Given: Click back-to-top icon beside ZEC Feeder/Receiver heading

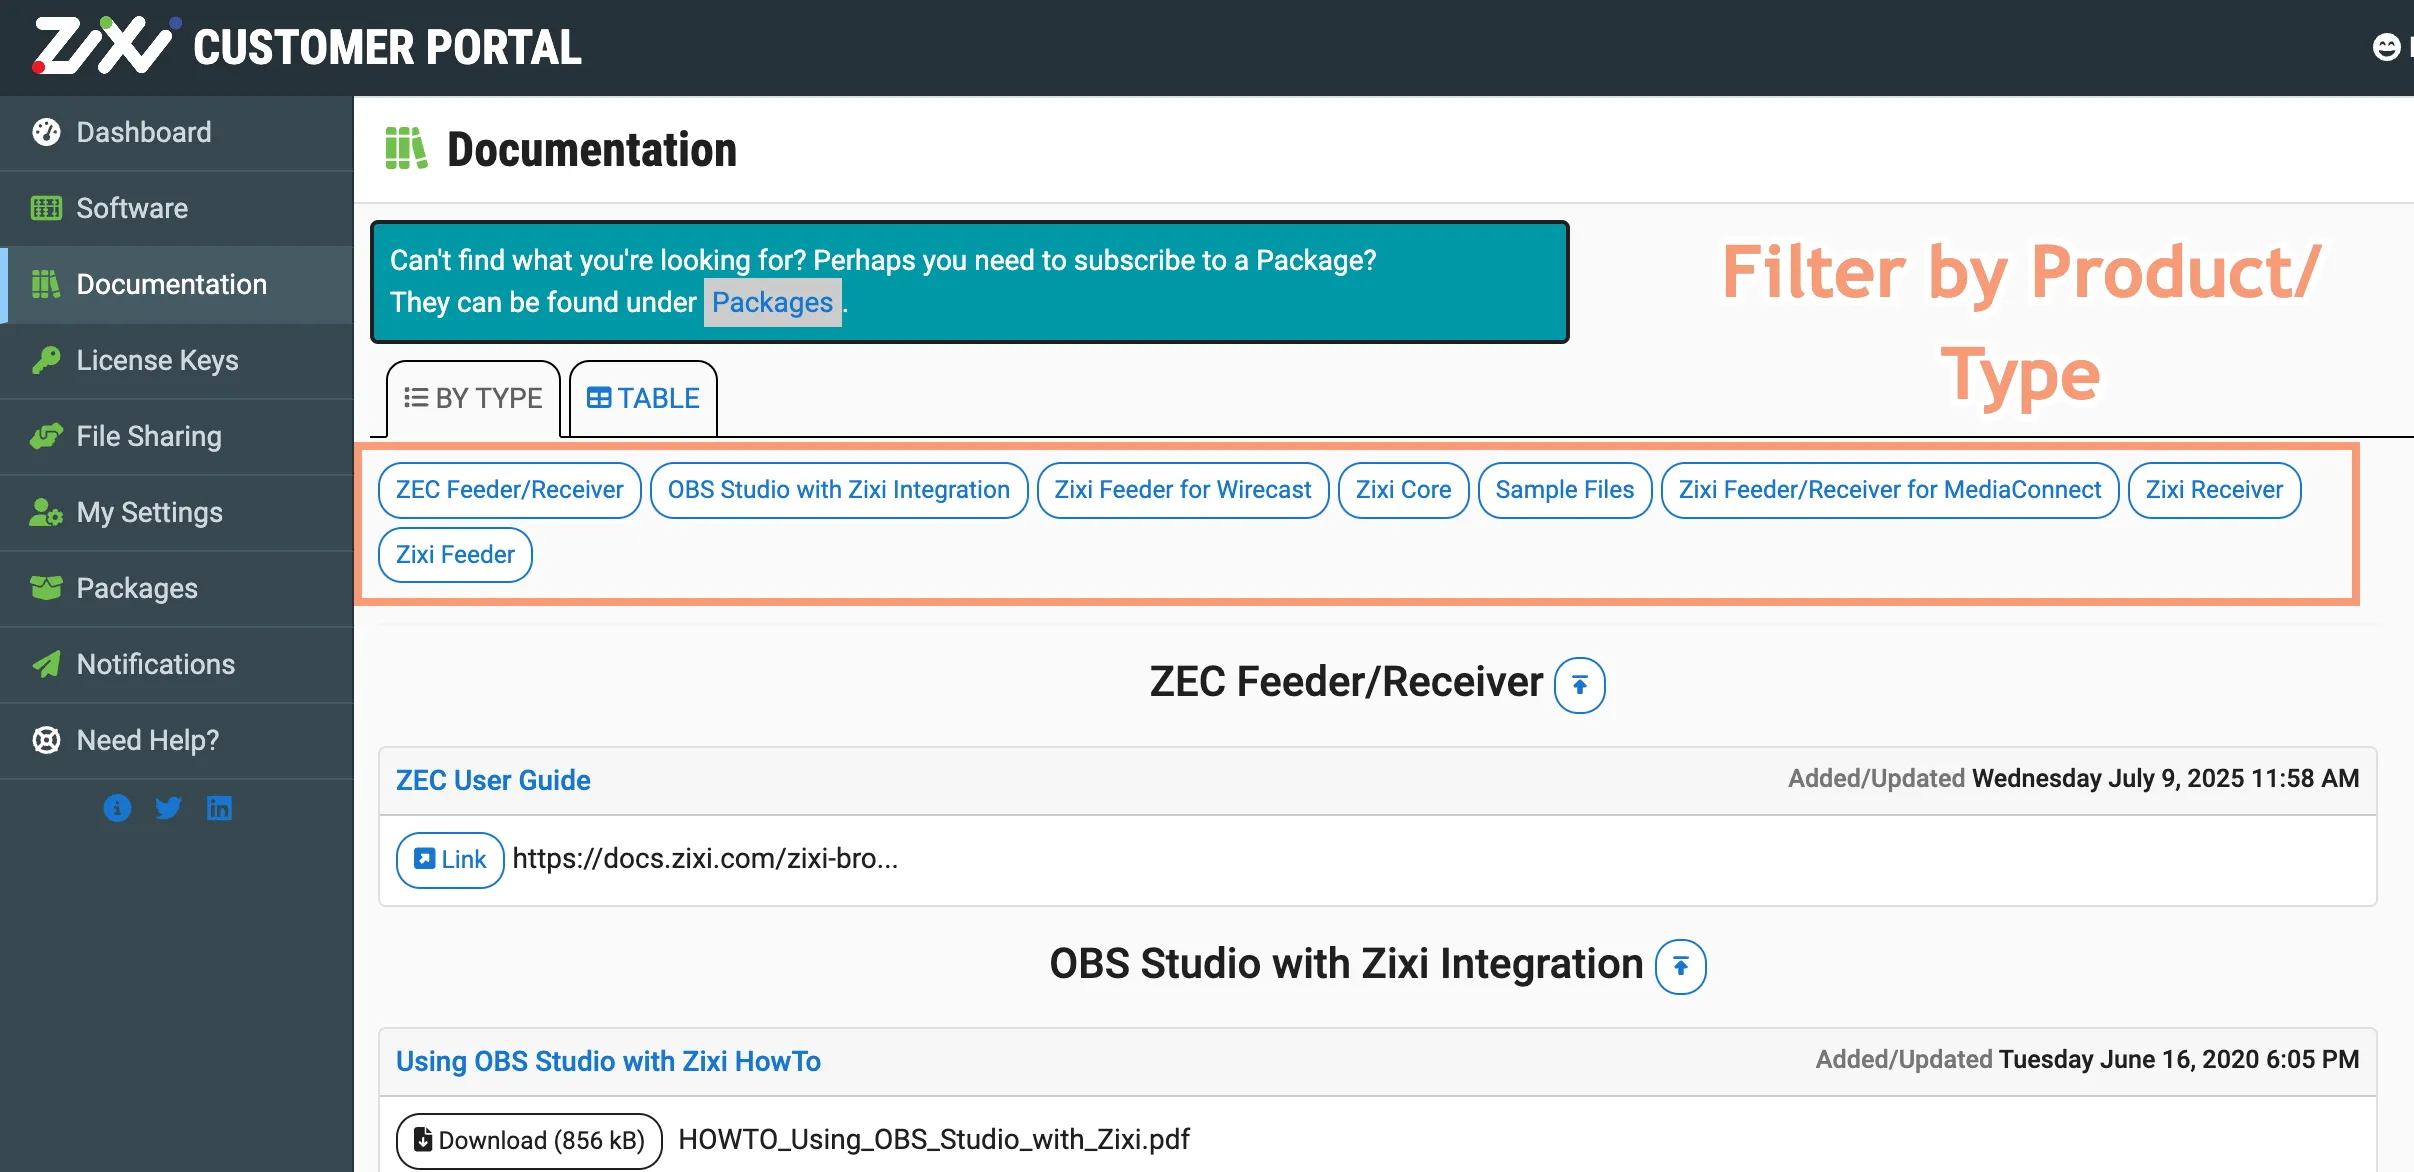Looking at the screenshot, I should (1580, 685).
